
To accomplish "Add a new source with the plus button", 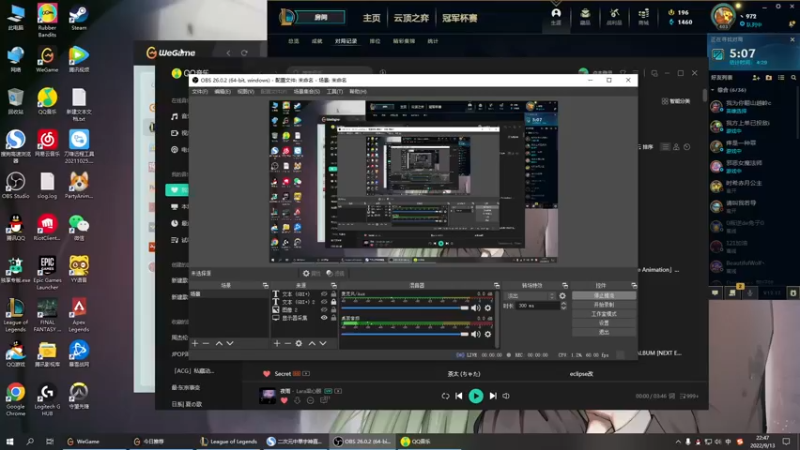I will point(277,343).
